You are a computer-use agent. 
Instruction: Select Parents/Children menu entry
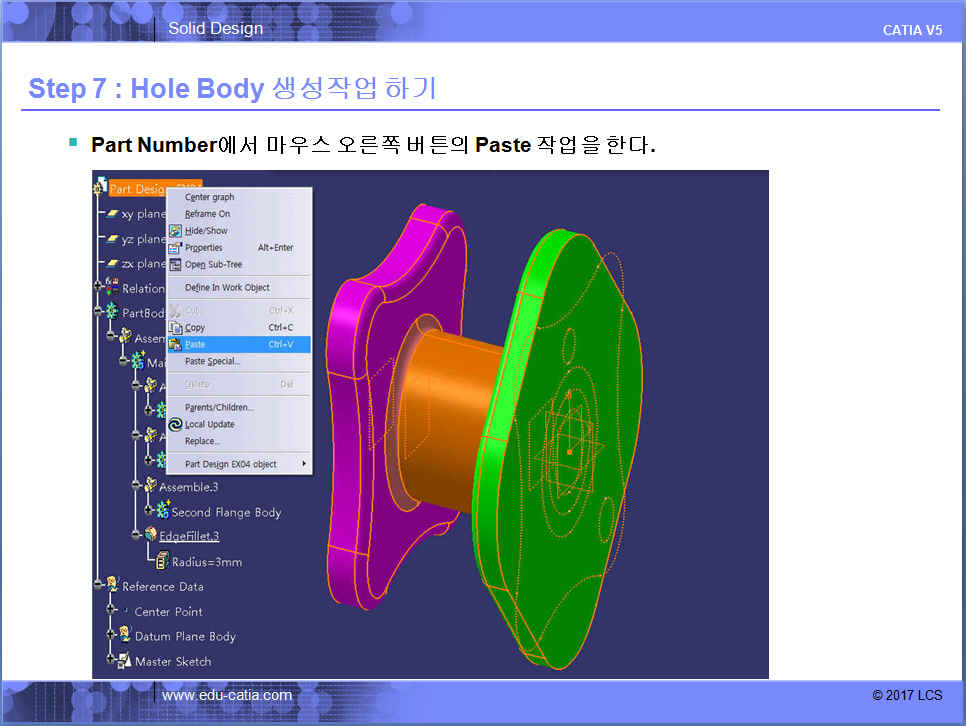click(219, 407)
